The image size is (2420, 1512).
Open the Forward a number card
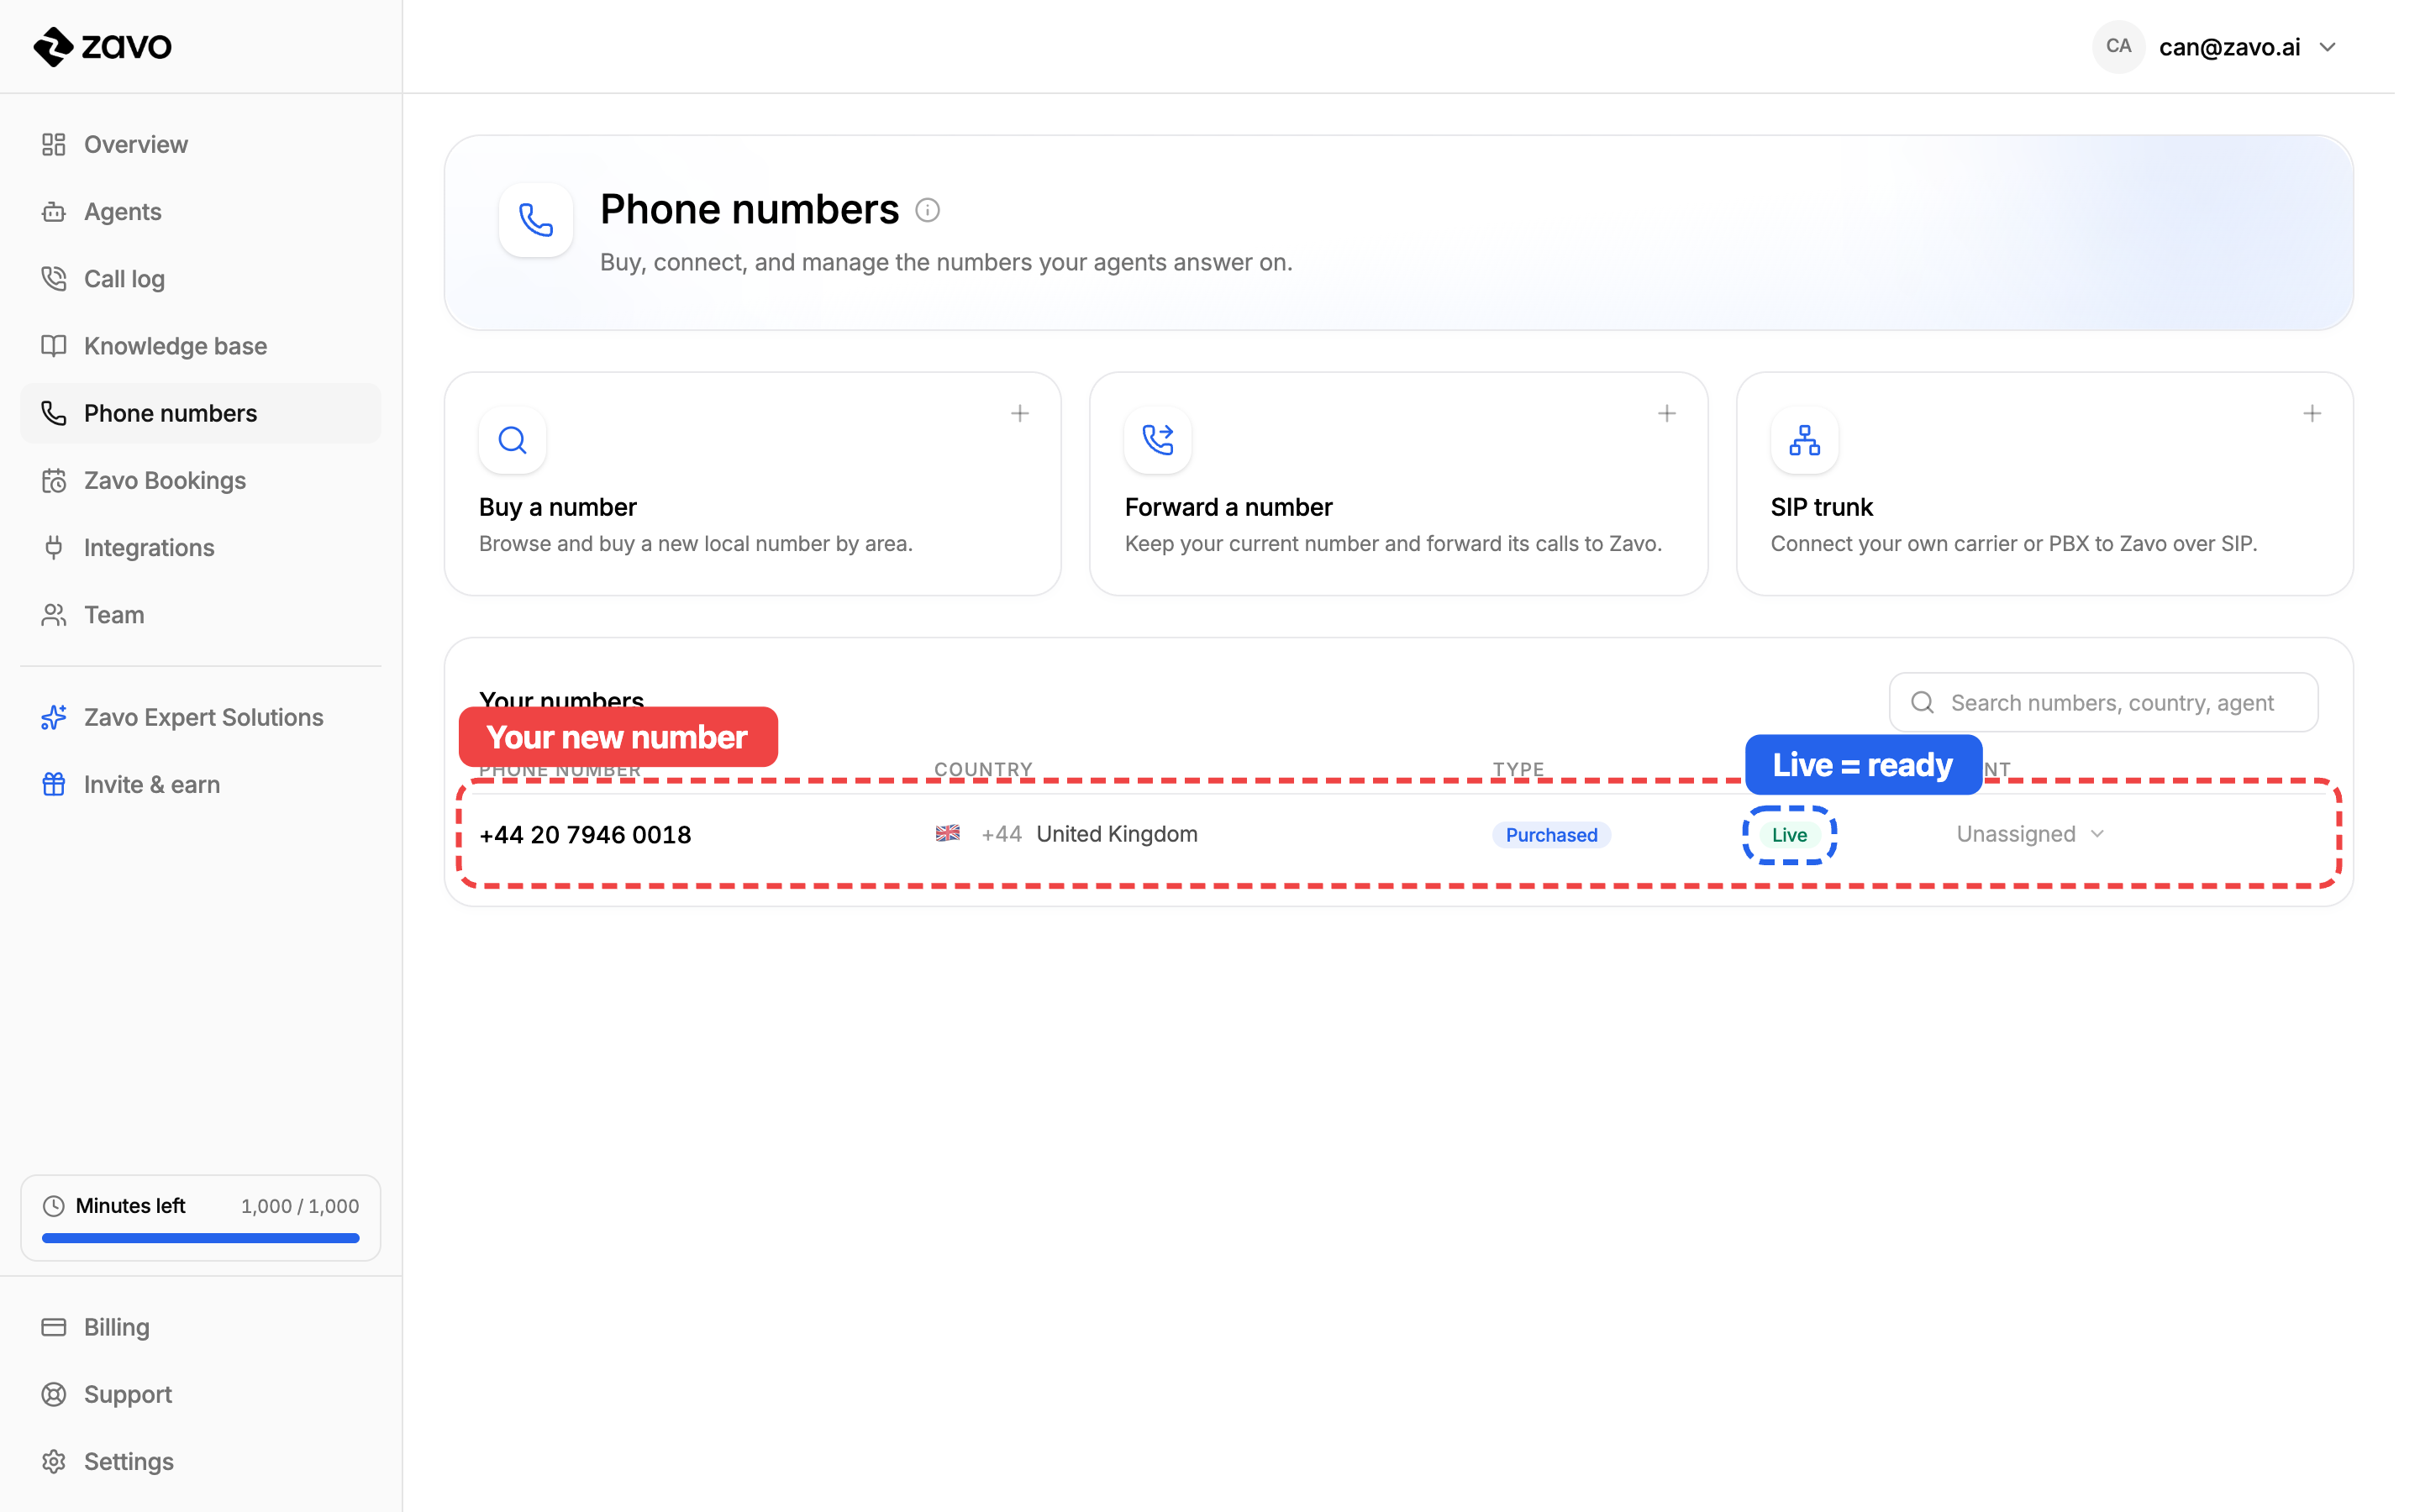coord(1398,484)
